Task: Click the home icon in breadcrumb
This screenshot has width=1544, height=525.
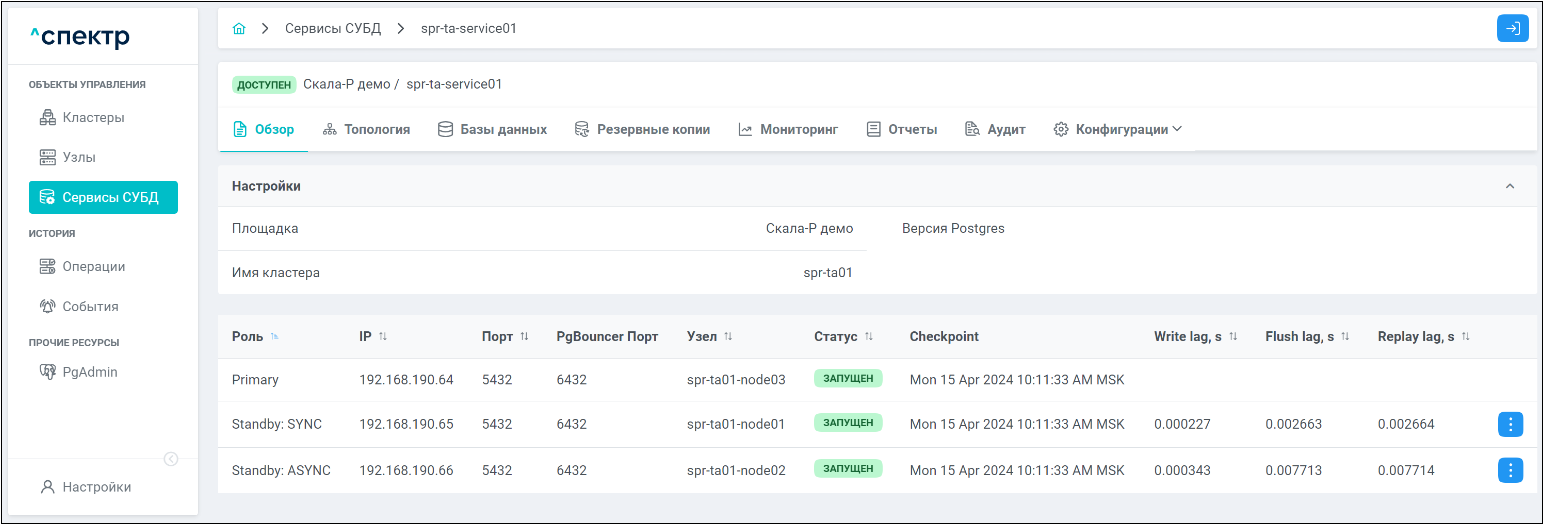Action: (x=239, y=29)
